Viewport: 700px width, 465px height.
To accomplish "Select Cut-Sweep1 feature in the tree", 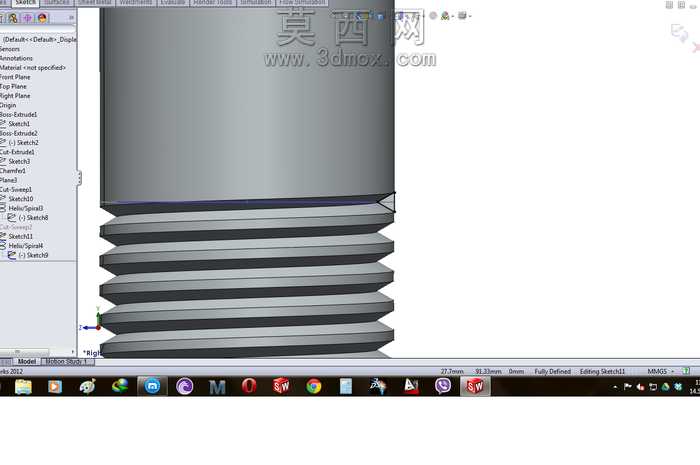I will (16, 189).
